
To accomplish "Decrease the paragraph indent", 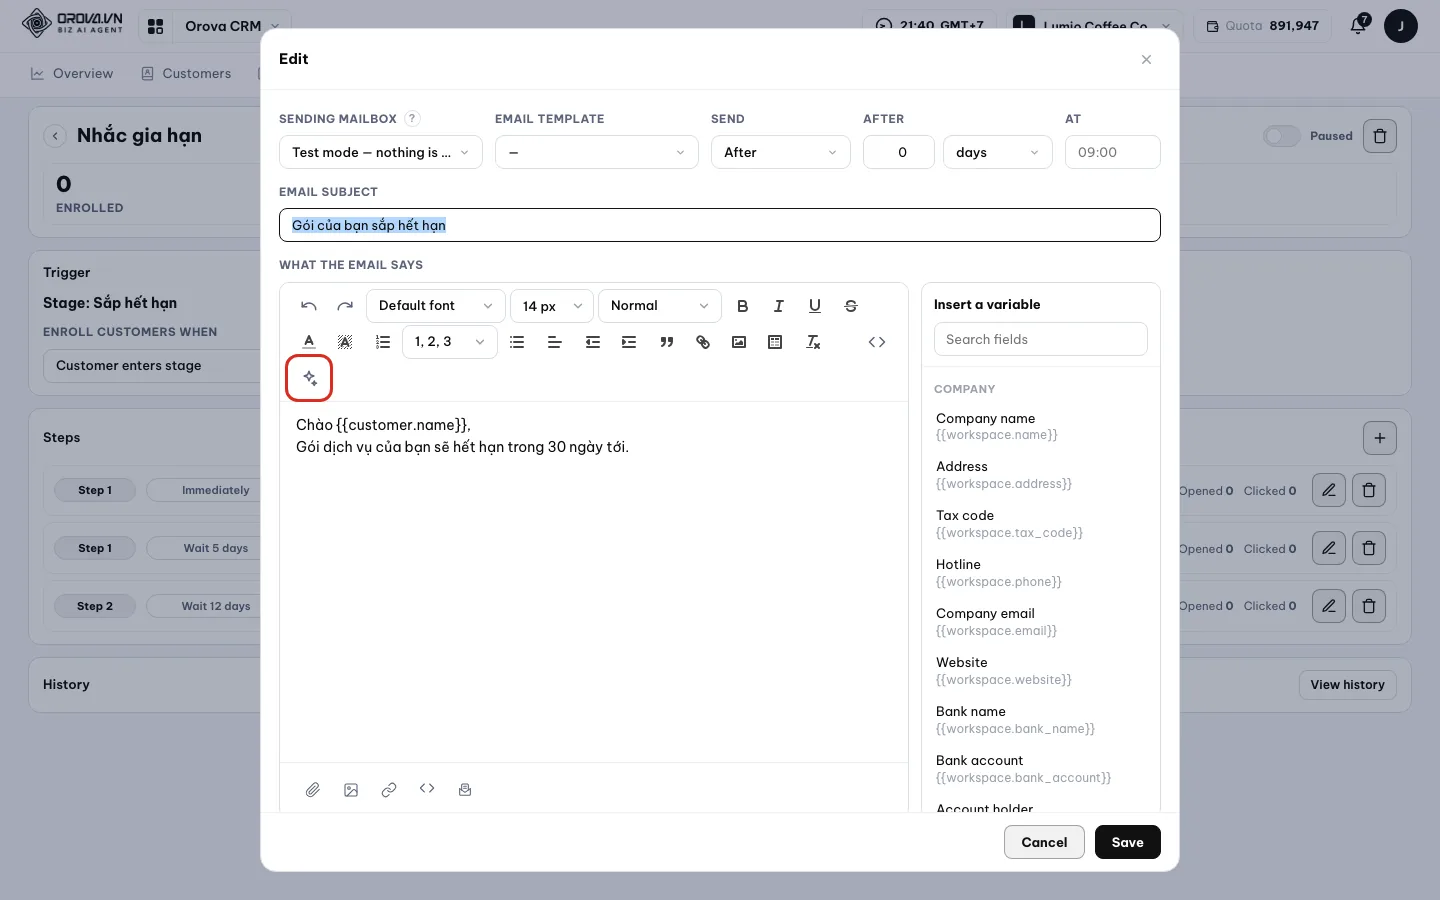I will [593, 342].
